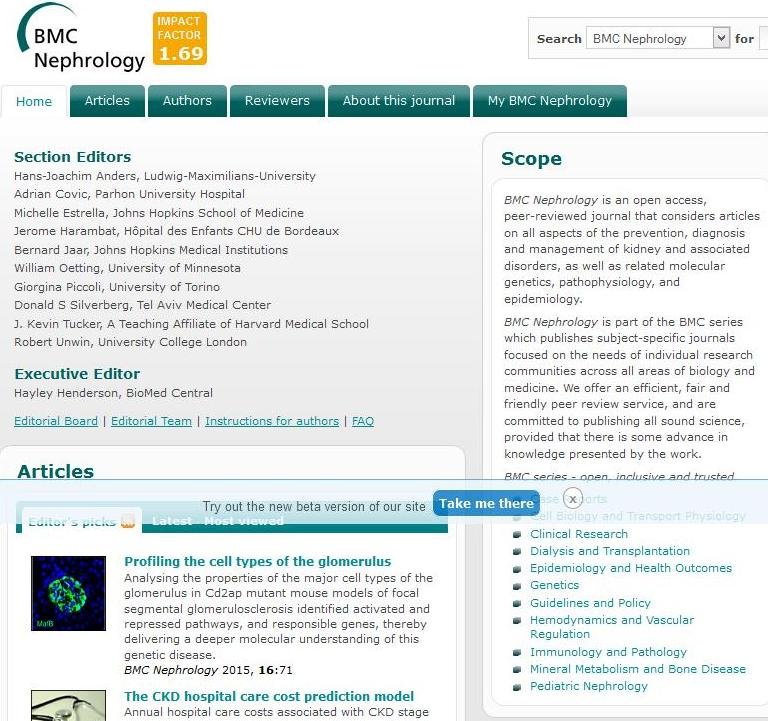Viewport: 768px width, 721px height.
Task: Click citation BMC Nephrology 2015, 16:71
Action: (208, 670)
